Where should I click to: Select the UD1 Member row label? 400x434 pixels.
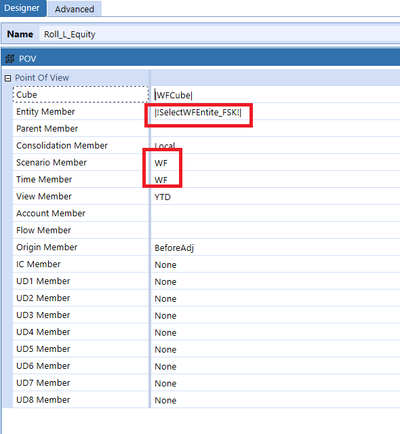(43, 281)
